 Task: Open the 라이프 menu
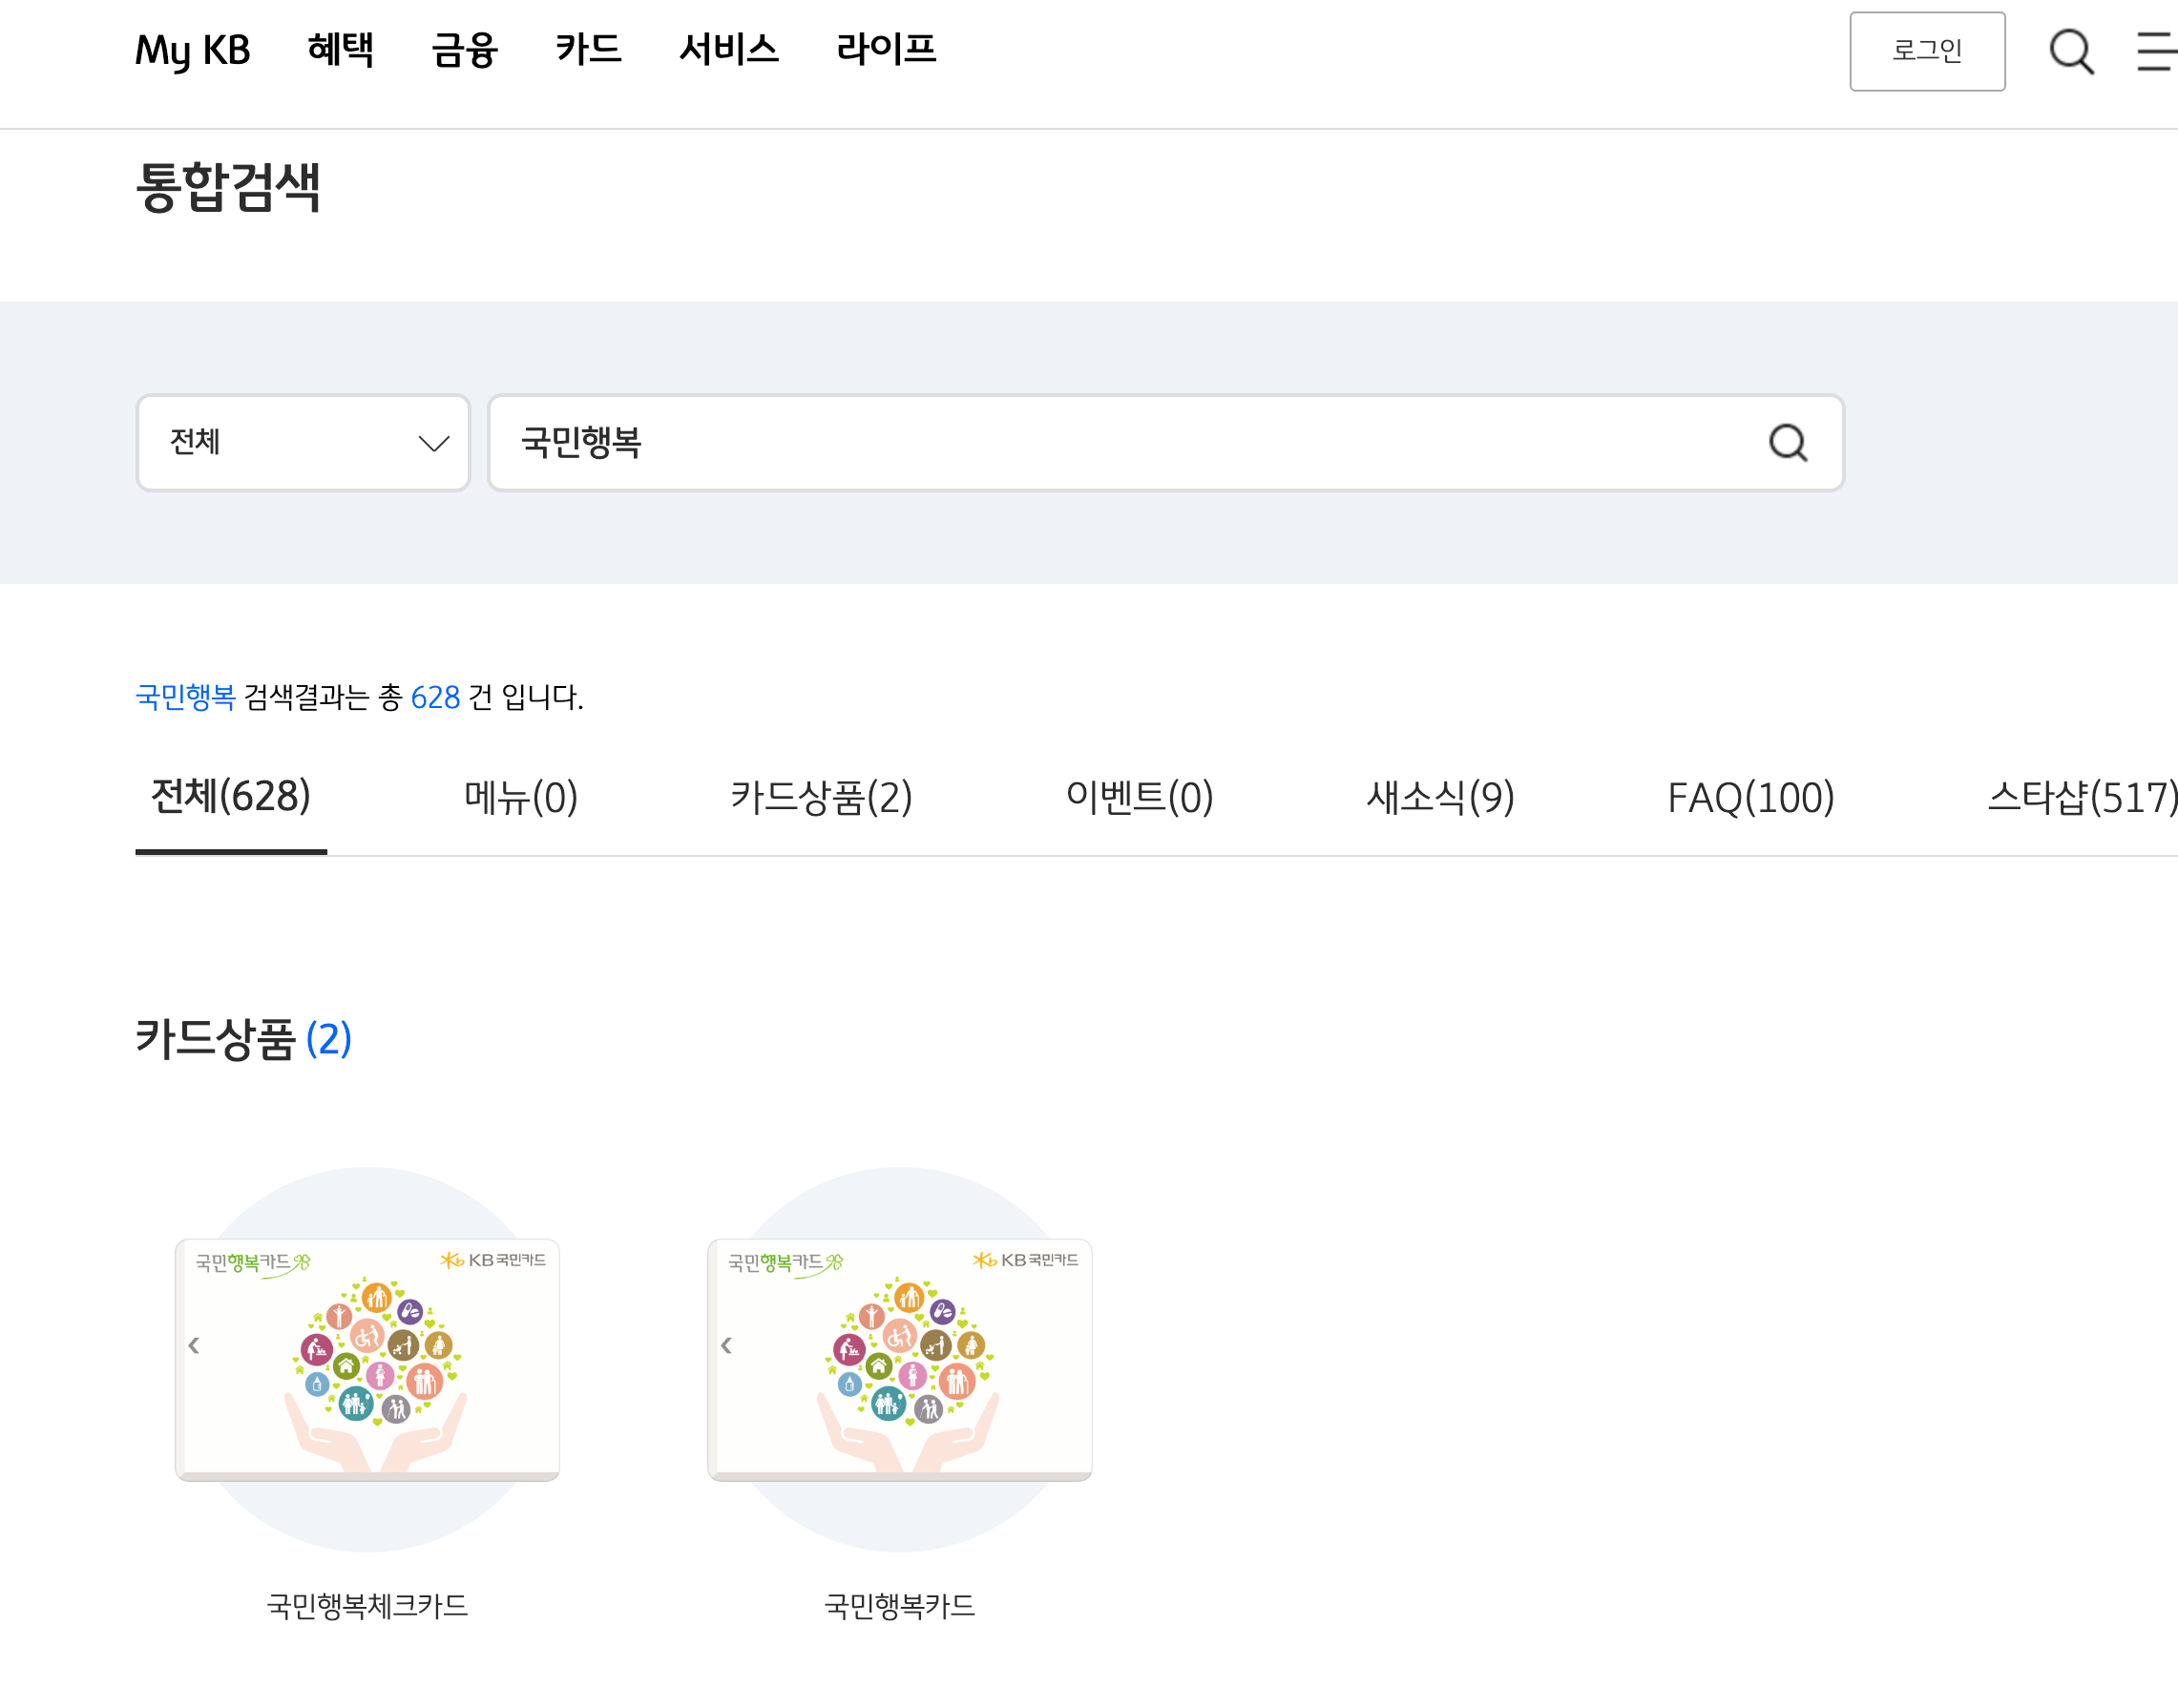coord(885,50)
